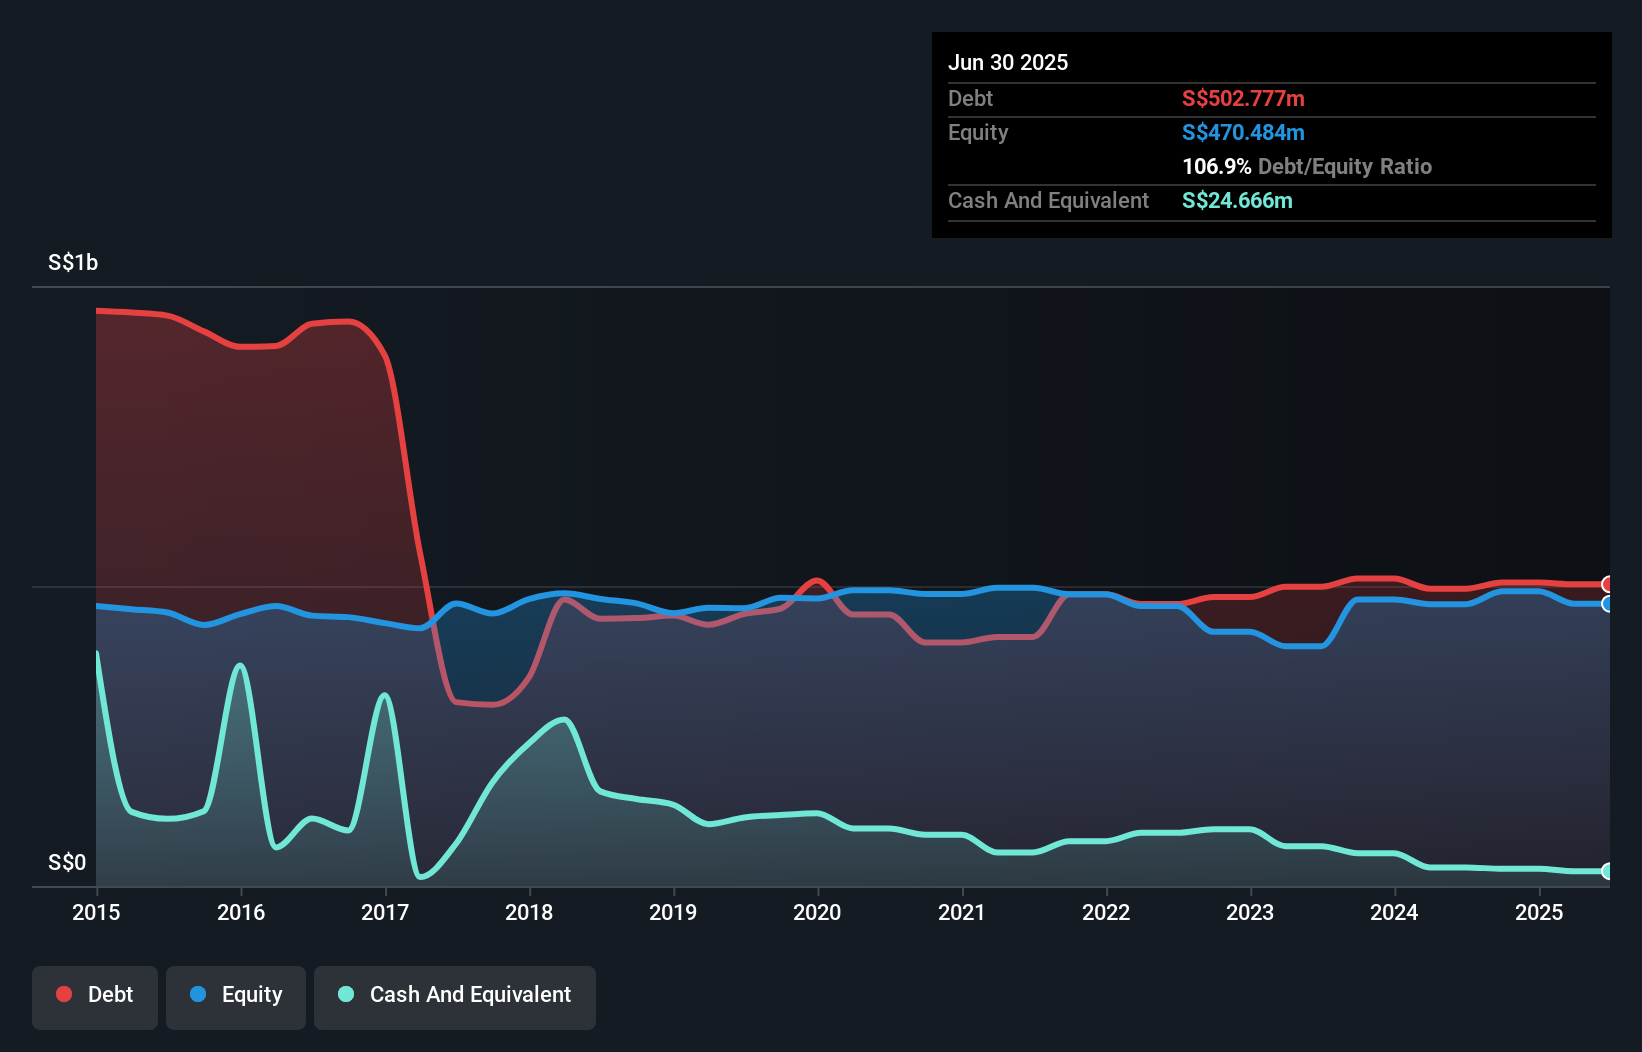Toggle the Equity series visibility
Viewport: 1642px width, 1052px height.
[235, 995]
